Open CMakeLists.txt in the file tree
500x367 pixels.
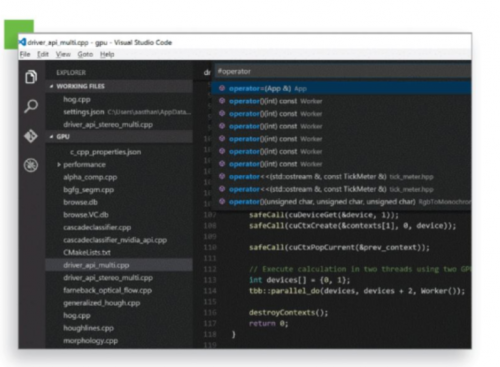(x=87, y=253)
